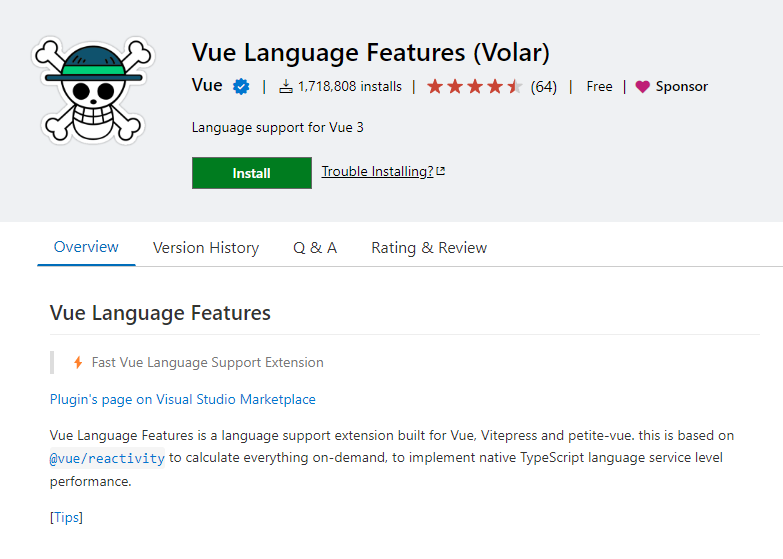Click the Volar skull extension logo
The image size is (783, 559).
click(93, 90)
